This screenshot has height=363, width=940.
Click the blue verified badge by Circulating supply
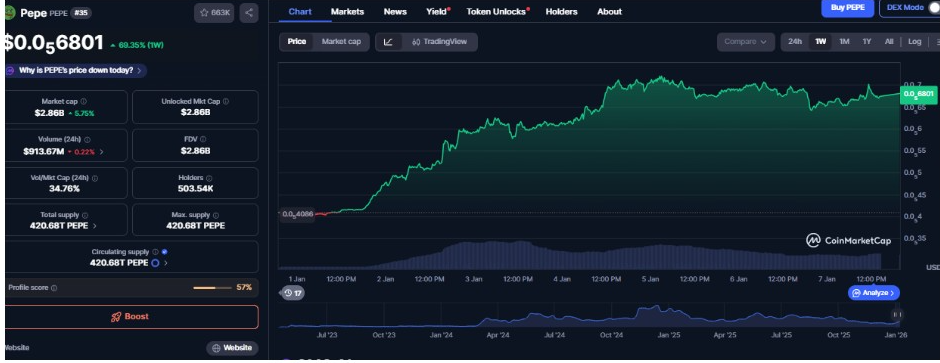164,252
